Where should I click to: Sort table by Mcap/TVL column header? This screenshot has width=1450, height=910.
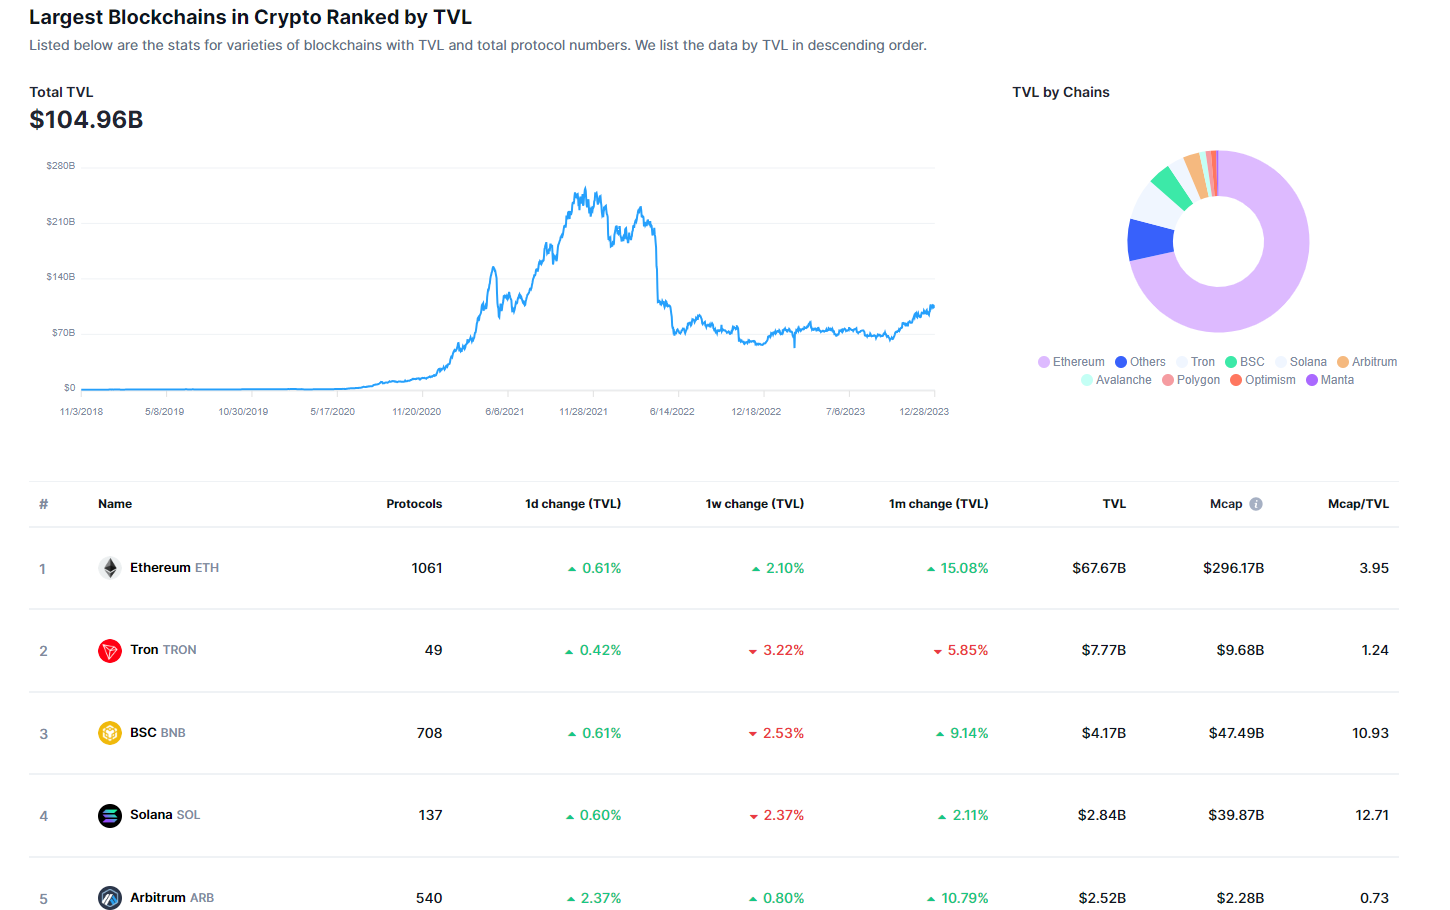coord(1358,504)
